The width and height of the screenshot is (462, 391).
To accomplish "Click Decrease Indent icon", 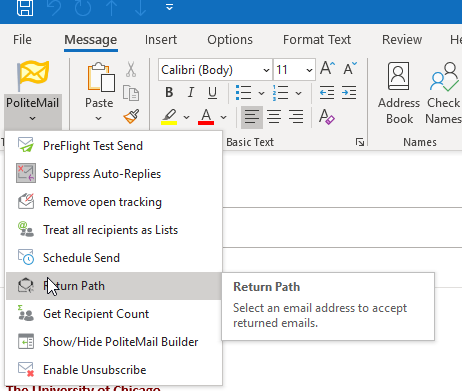I will pos(327,92).
